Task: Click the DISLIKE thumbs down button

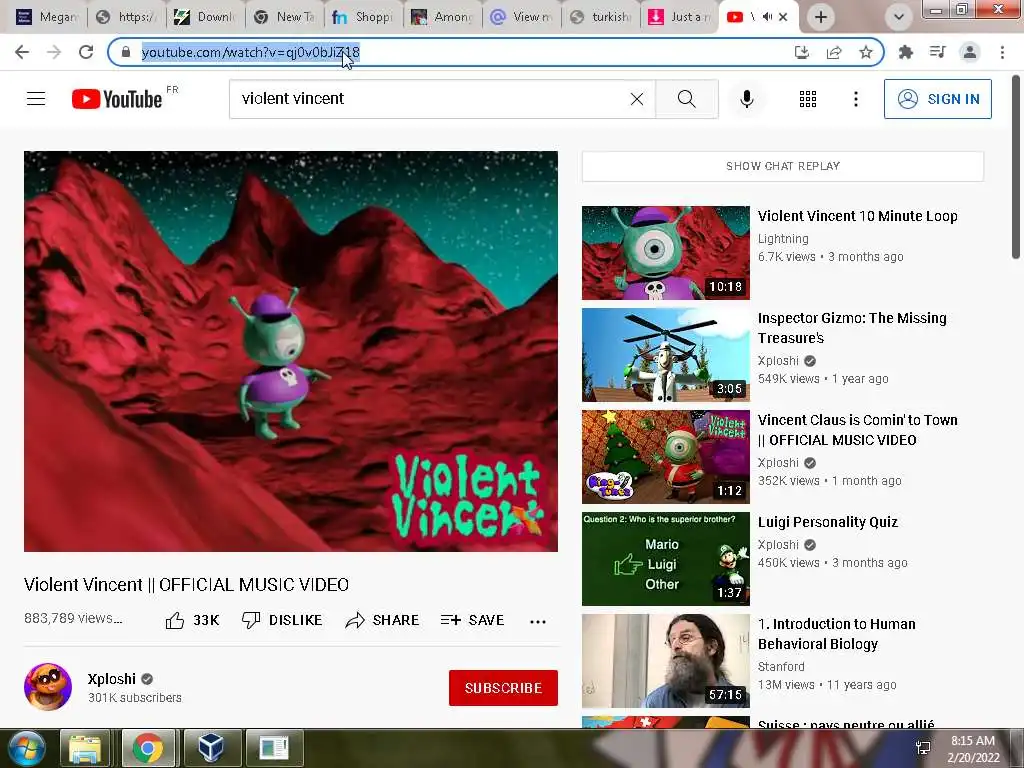Action: coord(281,620)
